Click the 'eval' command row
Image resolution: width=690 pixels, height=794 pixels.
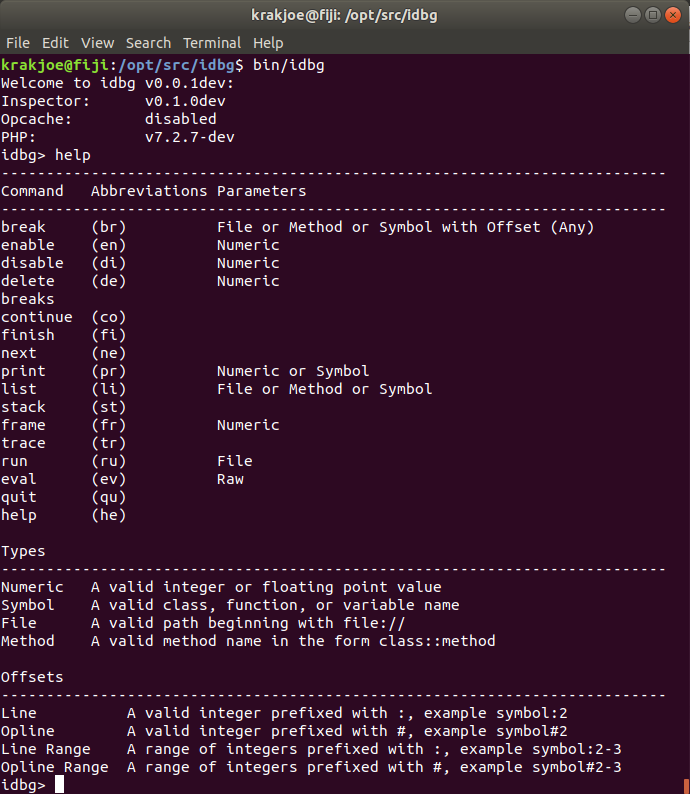122,479
